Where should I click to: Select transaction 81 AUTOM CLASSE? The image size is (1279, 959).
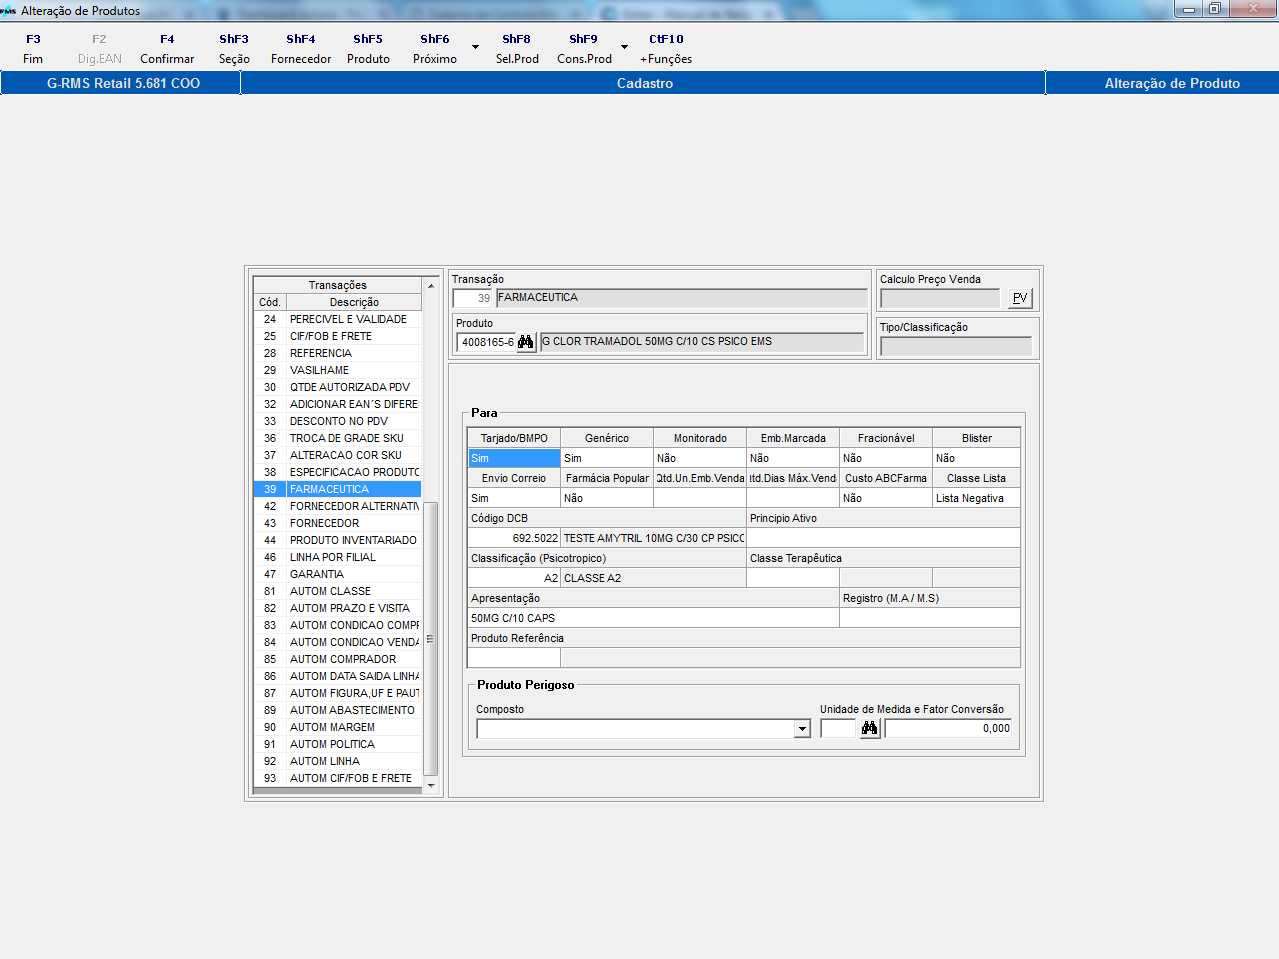337,591
